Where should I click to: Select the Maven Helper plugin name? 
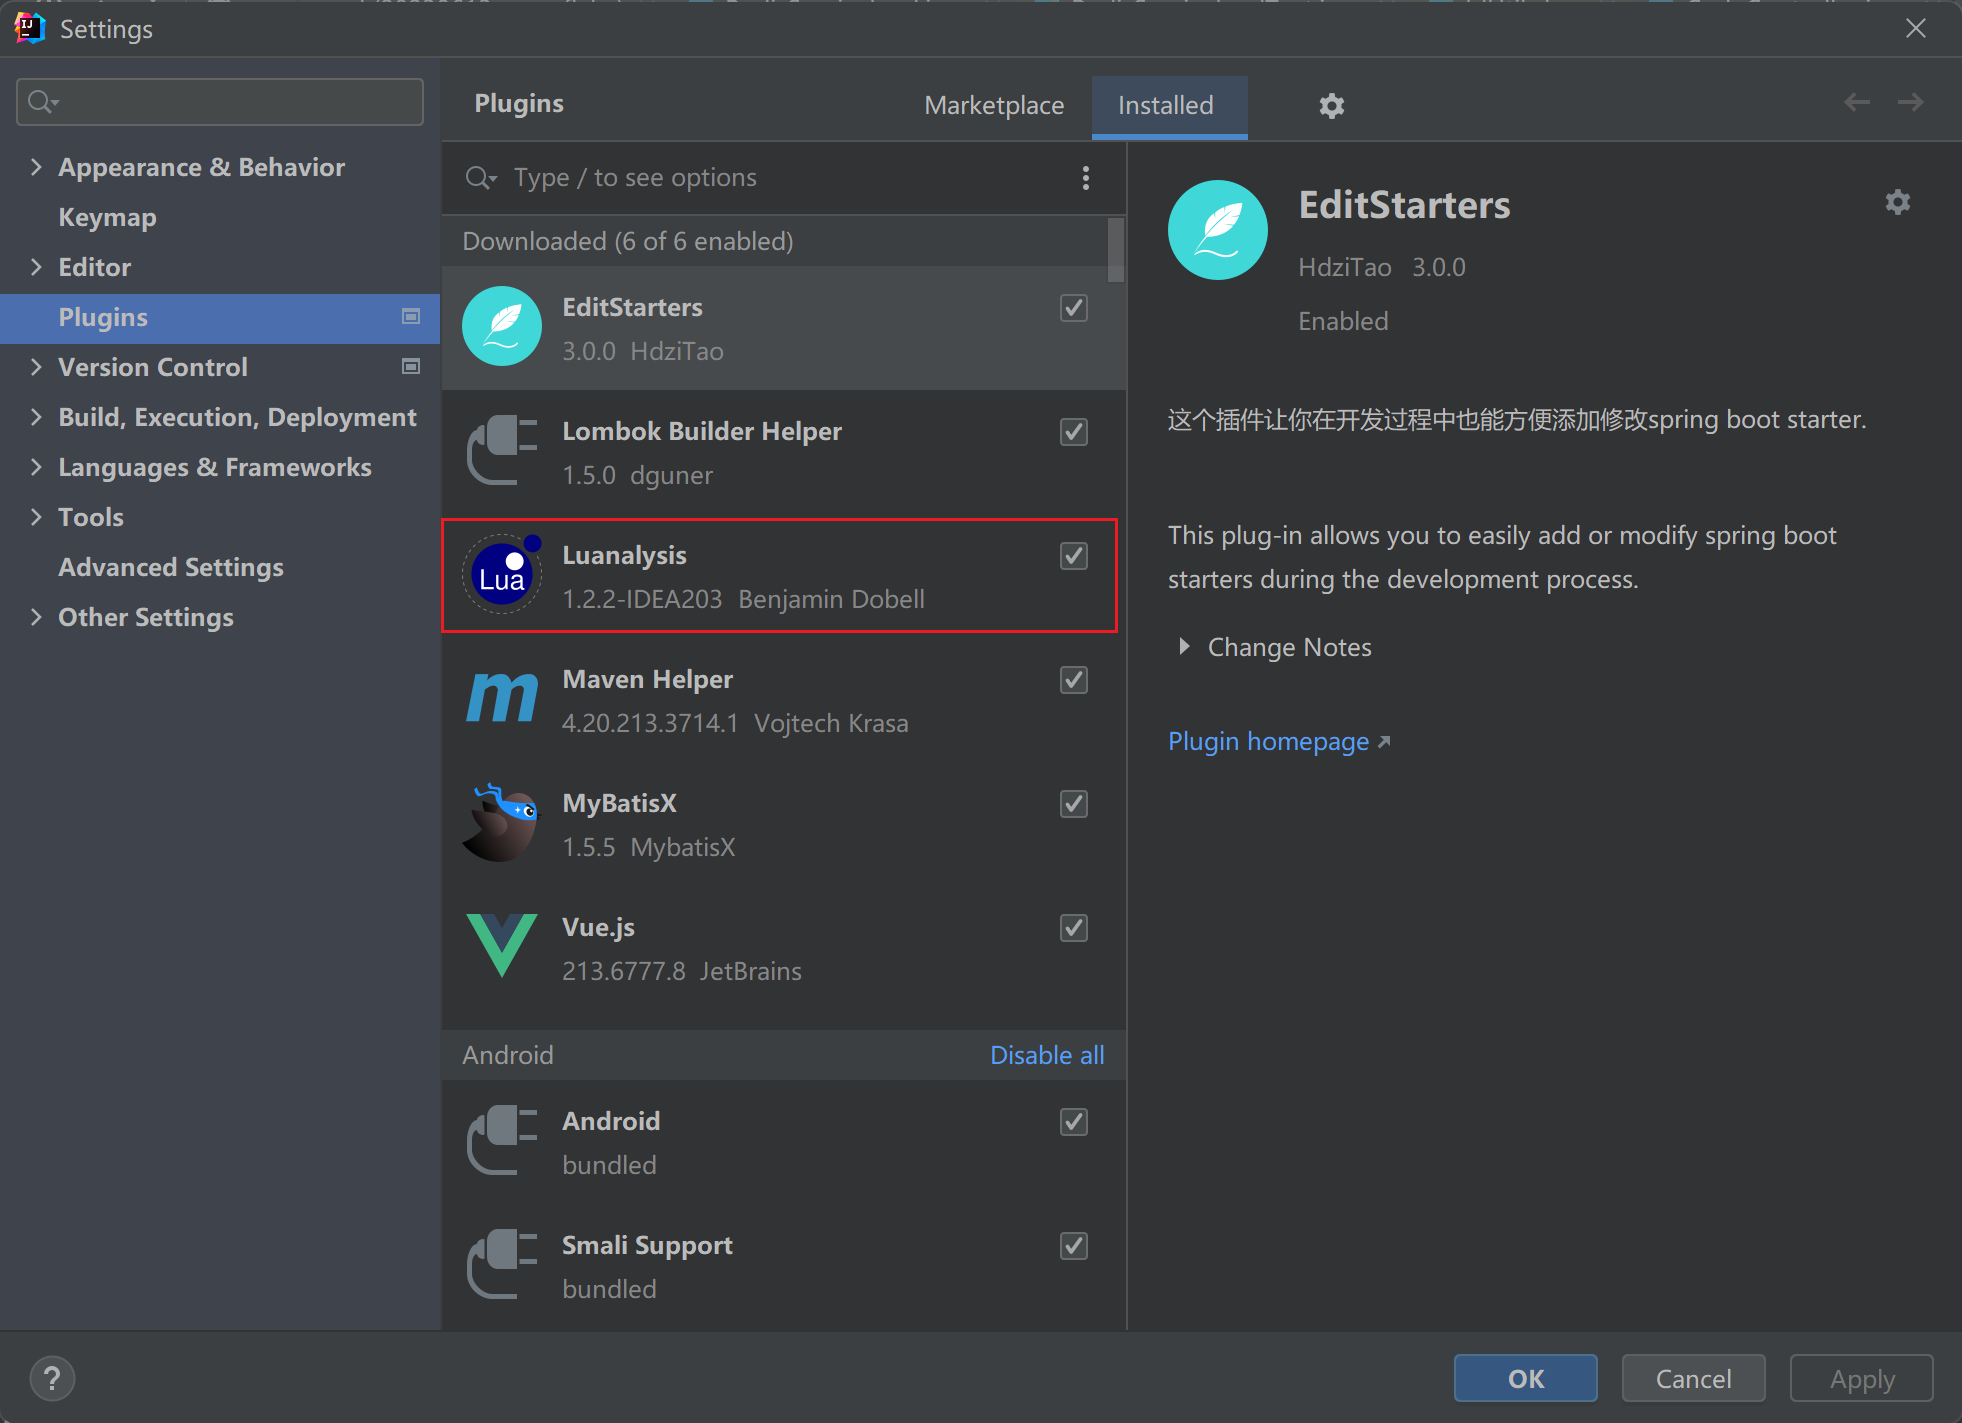[647, 679]
